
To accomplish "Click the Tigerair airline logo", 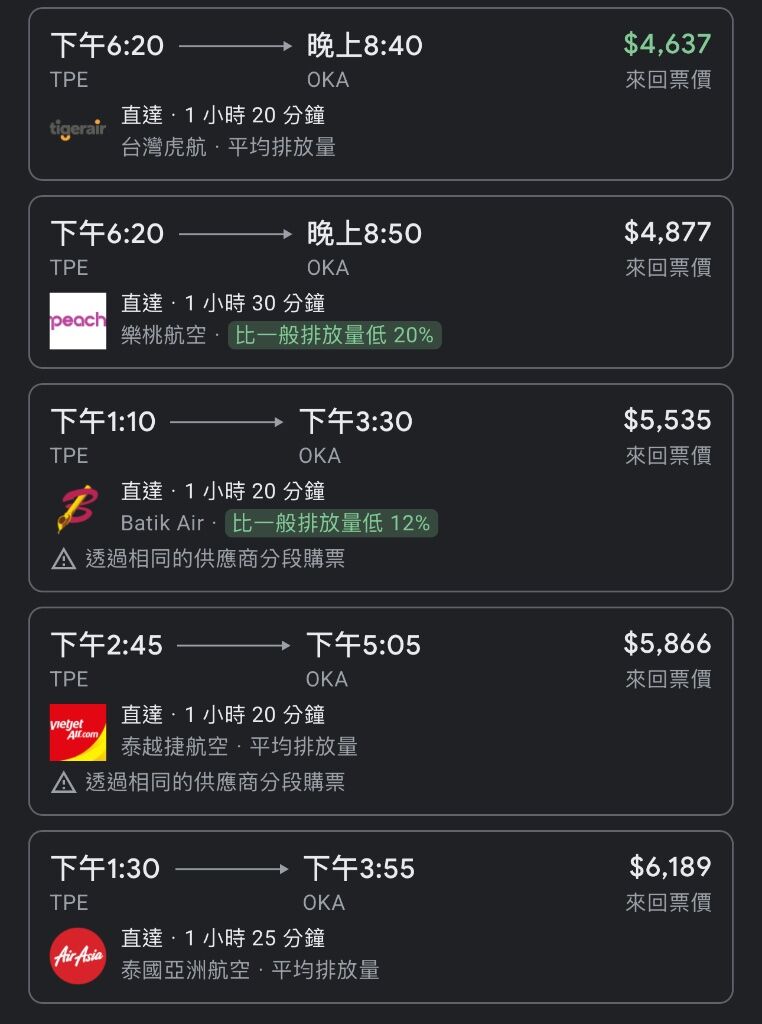I will [x=78, y=129].
